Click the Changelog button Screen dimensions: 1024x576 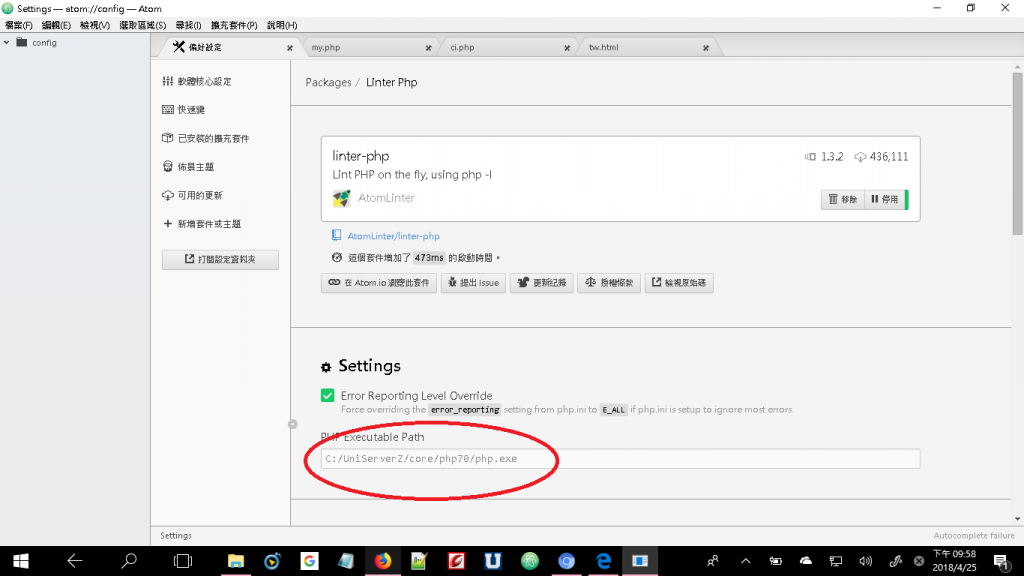pos(541,283)
